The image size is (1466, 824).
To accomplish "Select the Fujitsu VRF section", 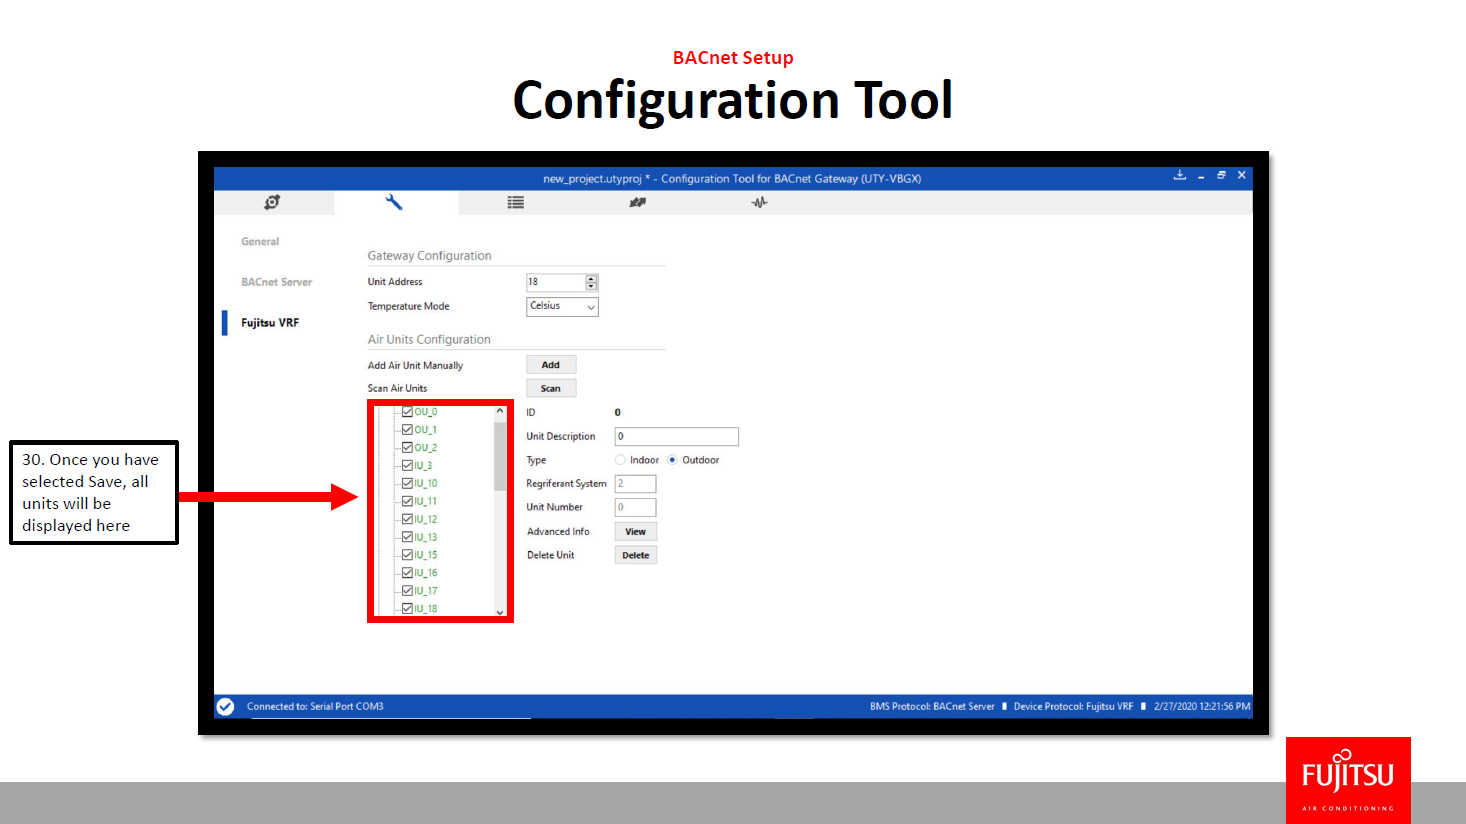I will pyautogui.click(x=270, y=323).
